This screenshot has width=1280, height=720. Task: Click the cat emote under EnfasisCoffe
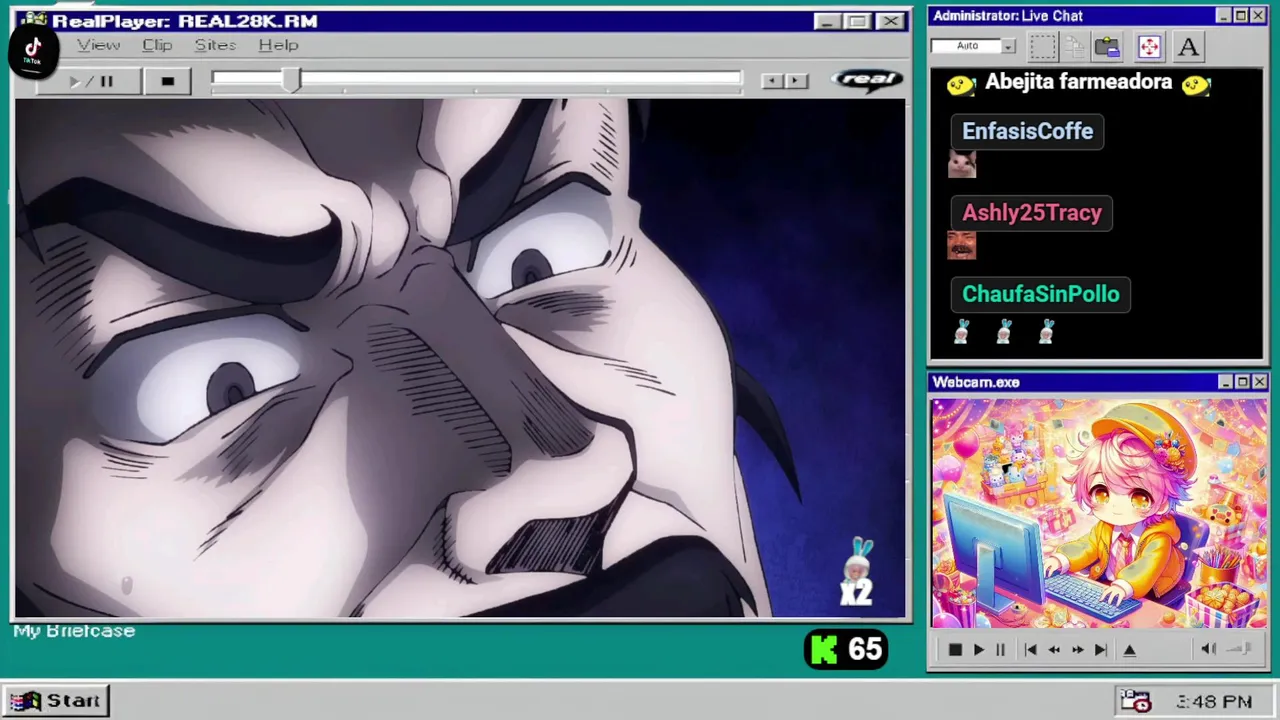point(962,165)
